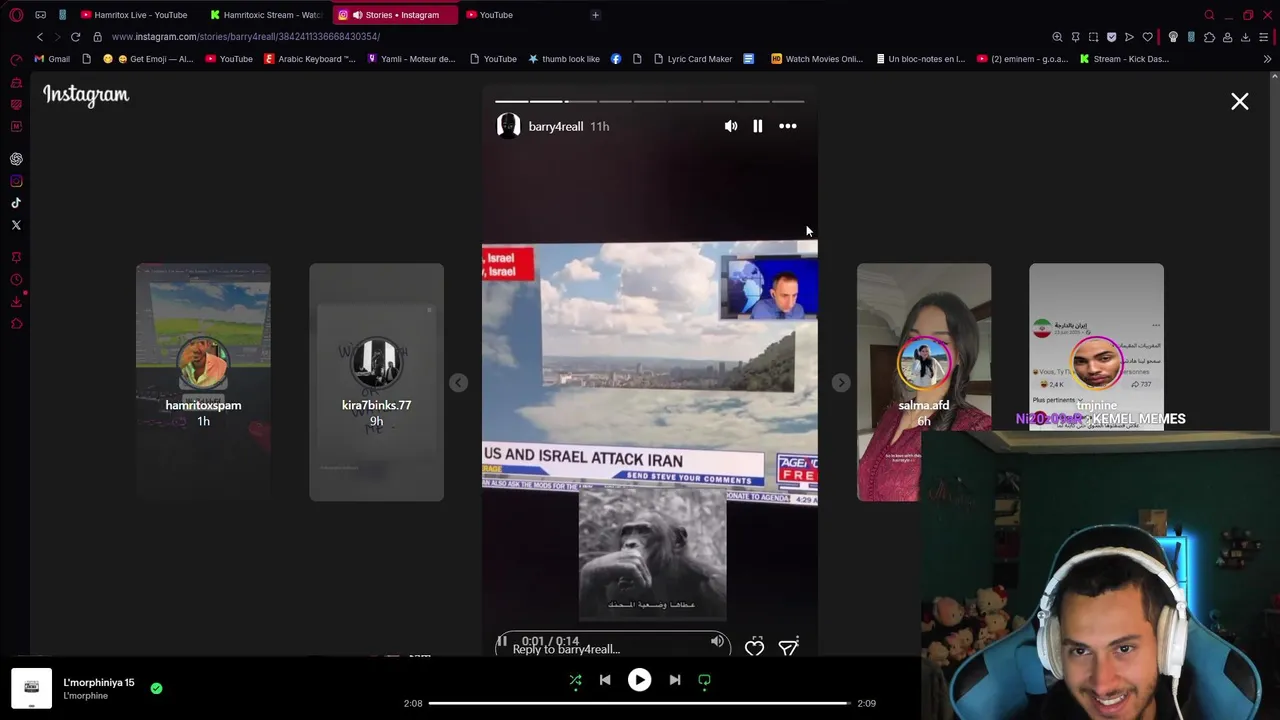Open the Get Emoji bookmark

pyautogui.click(x=149, y=59)
